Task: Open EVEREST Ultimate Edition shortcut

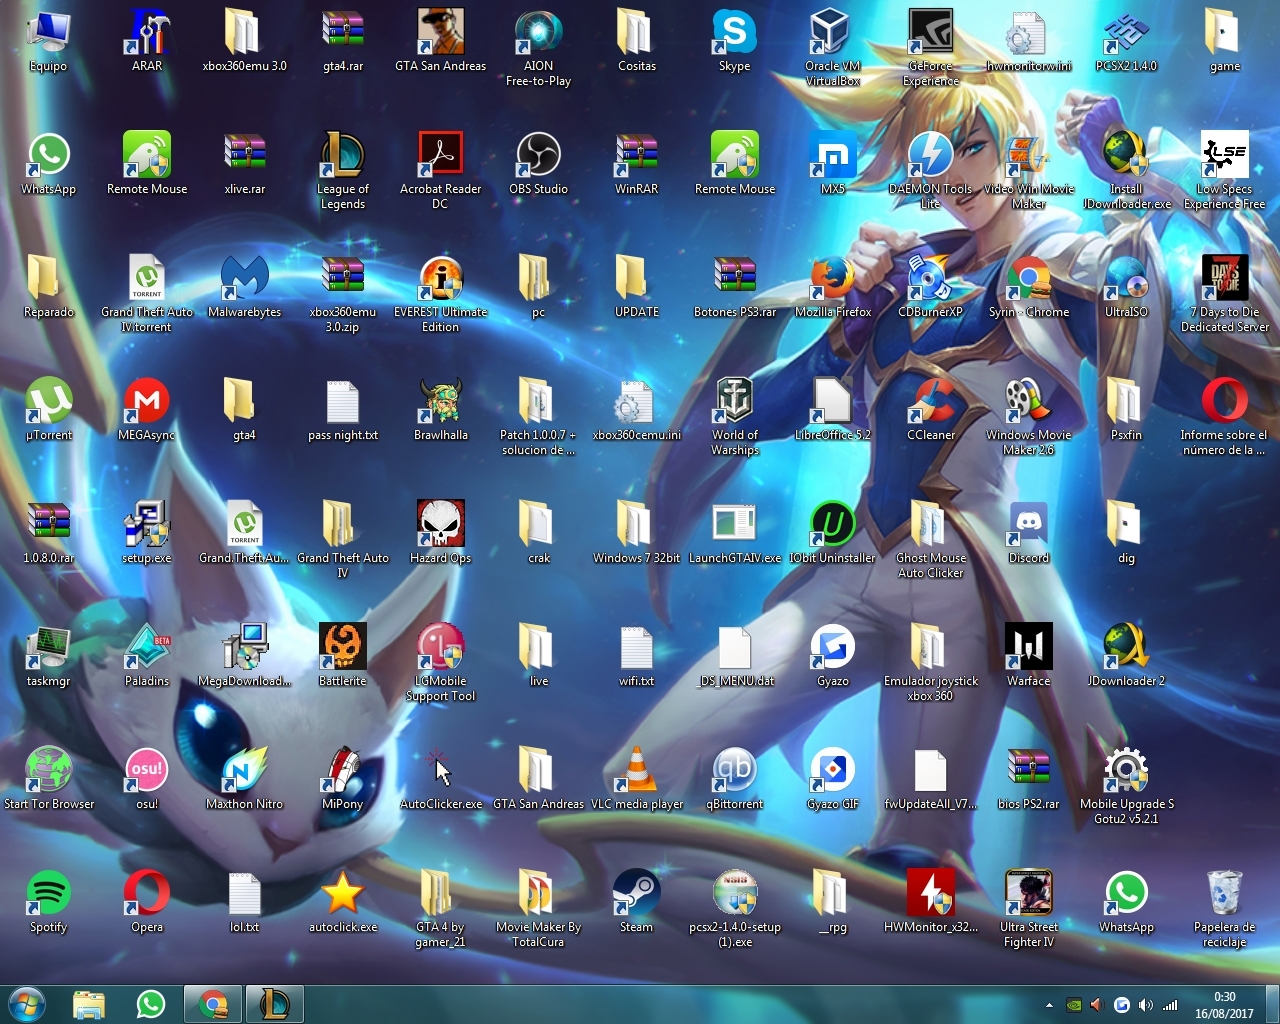Action: pos(441,277)
